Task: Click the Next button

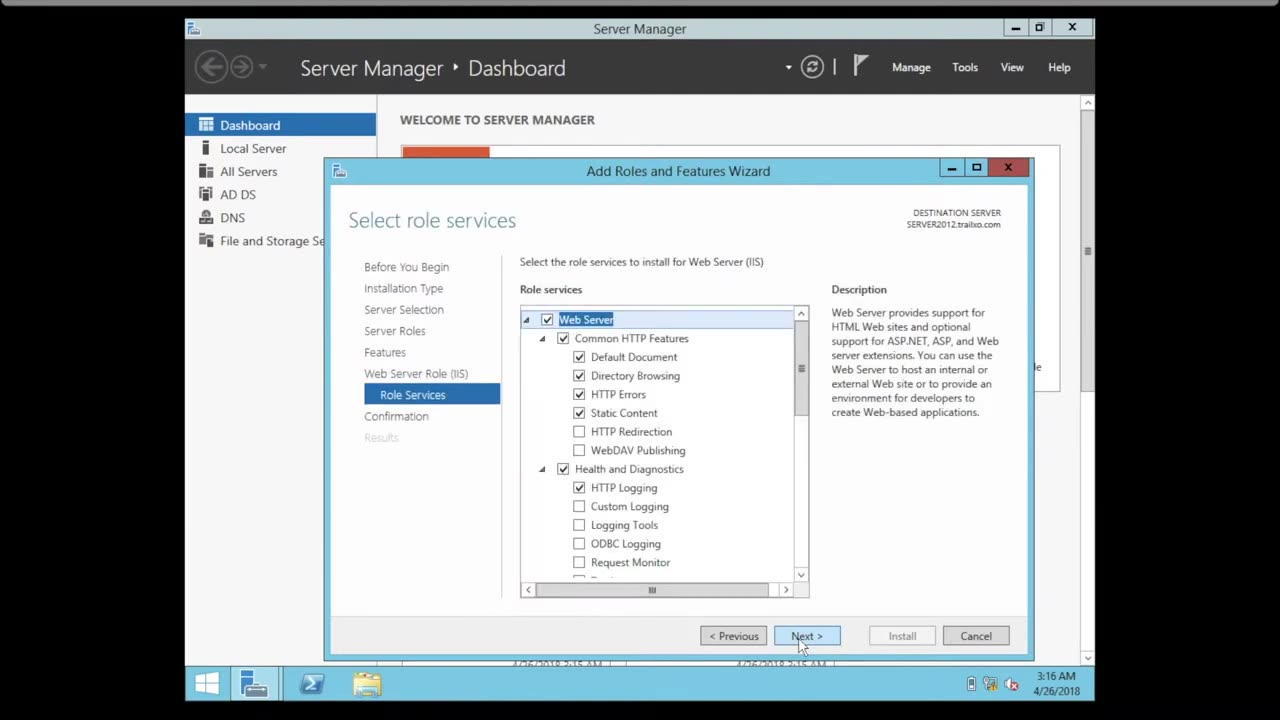Action: tap(807, 636)
